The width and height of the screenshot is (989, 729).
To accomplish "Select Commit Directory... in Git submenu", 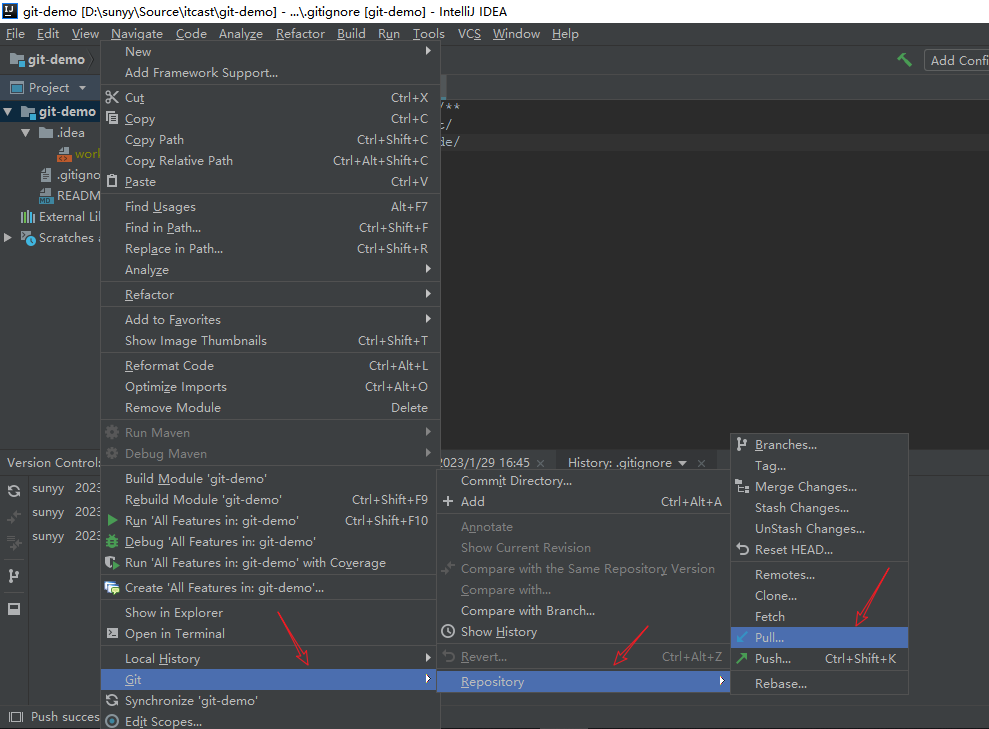I will click(x=516, y=481).
